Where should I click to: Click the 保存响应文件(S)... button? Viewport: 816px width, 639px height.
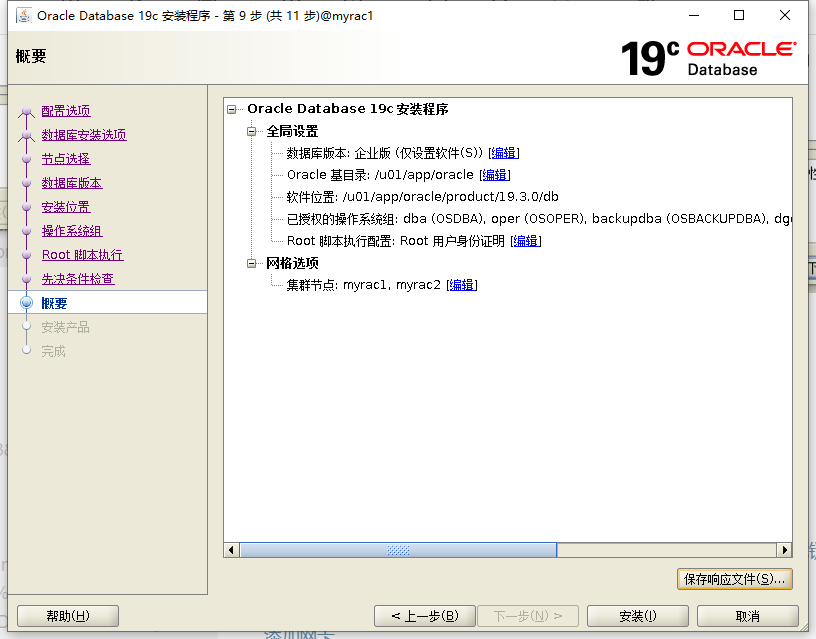(x=735, y=579)
